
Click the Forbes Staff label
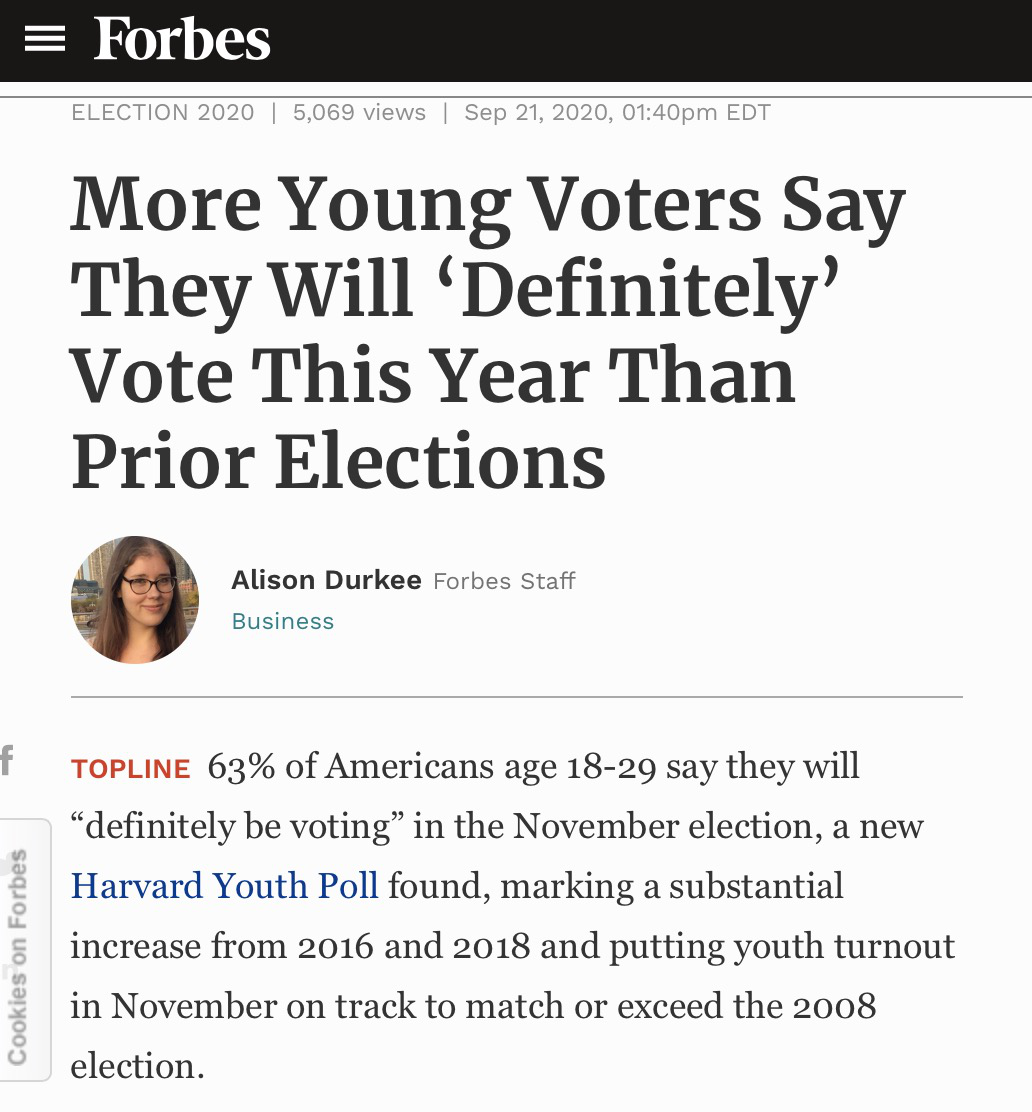click(x=504, y=581)
